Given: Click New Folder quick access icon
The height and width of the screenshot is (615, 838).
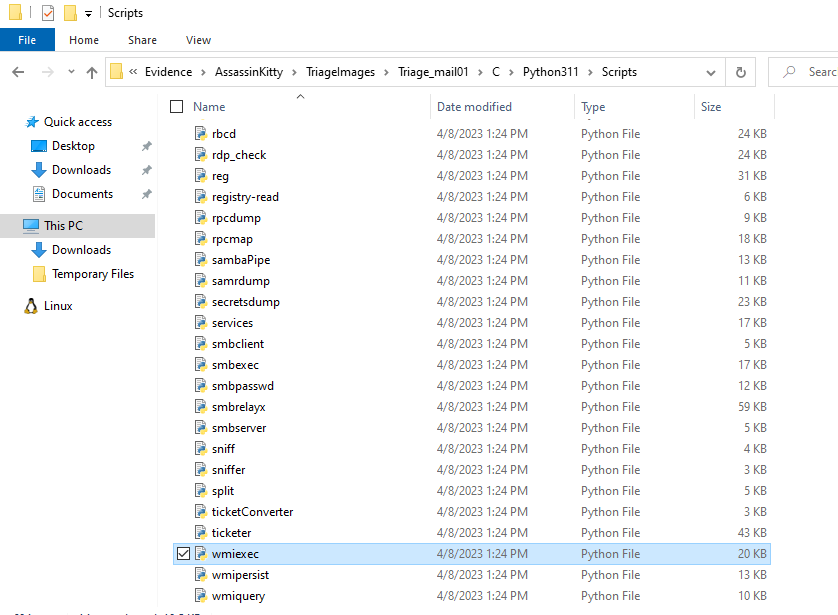Looking at the screenshot, I should pyautogui.click(x=70, y=12).
